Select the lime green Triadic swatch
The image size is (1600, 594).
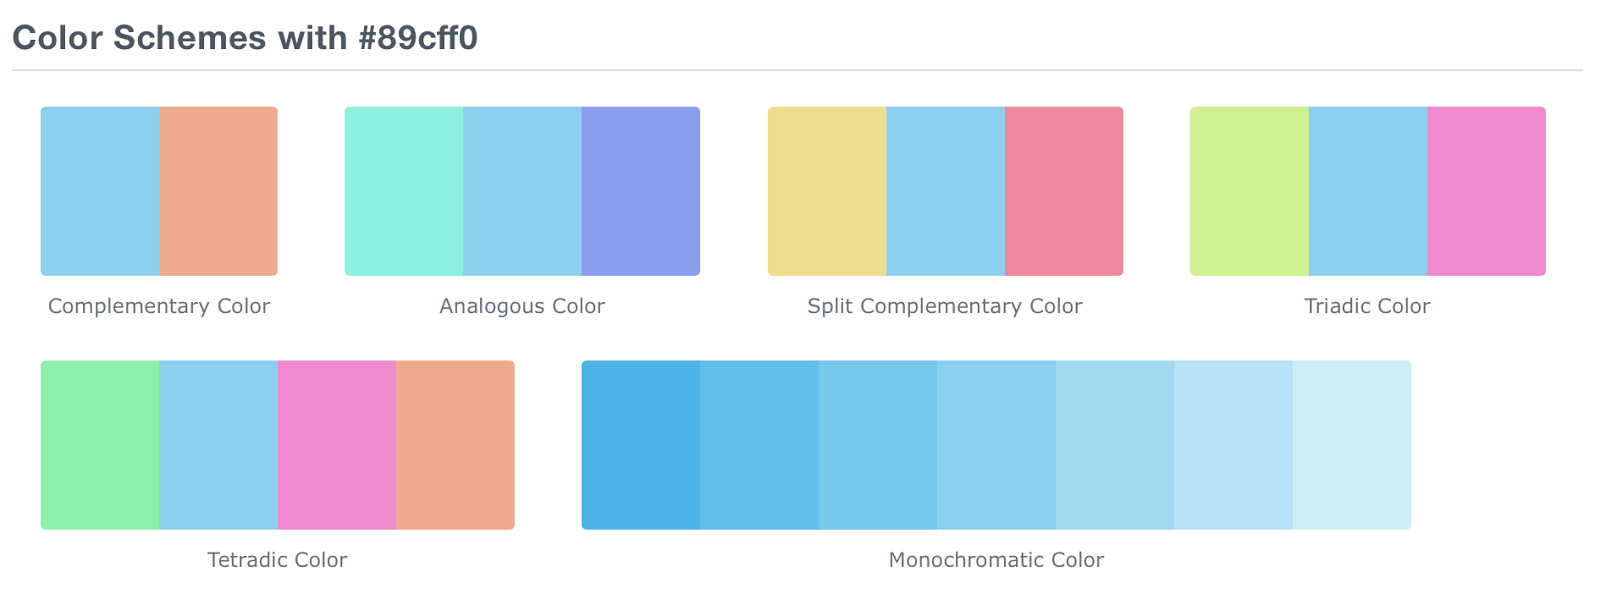click(1249, 191)
